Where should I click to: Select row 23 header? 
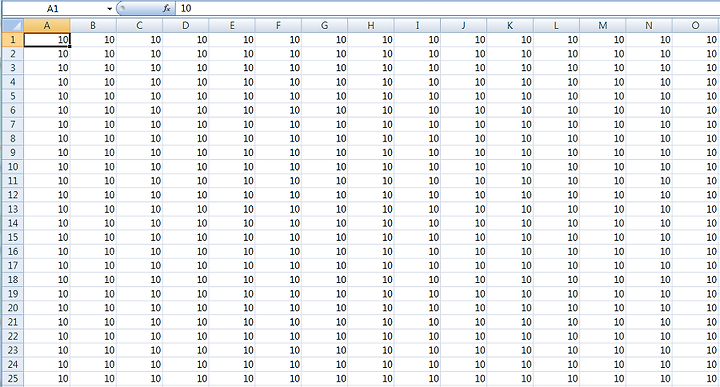pyautogui.click(x=13, y=350)
